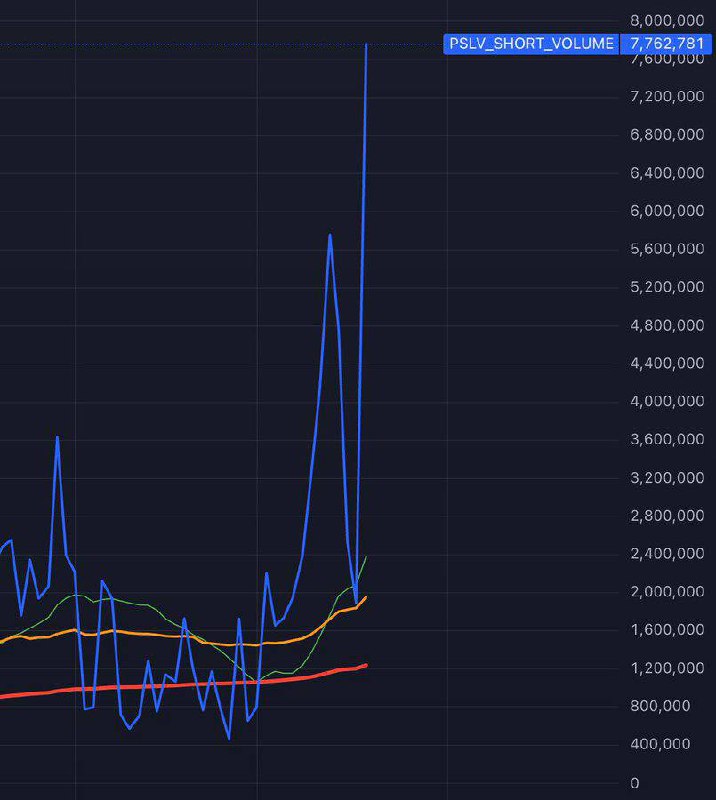
Task: Click the 7,200,000 axis label
Action: coord(667,96)
